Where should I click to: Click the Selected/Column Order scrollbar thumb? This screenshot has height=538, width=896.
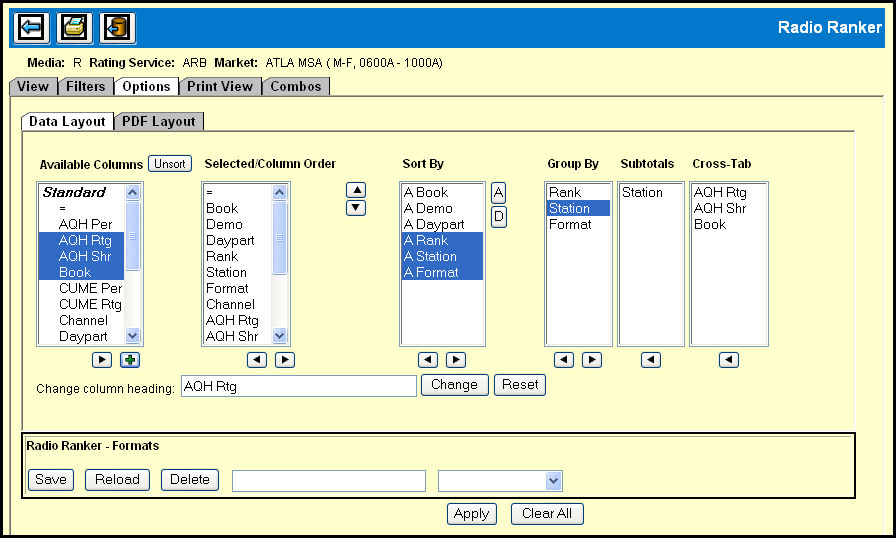[x=279, y=238]
